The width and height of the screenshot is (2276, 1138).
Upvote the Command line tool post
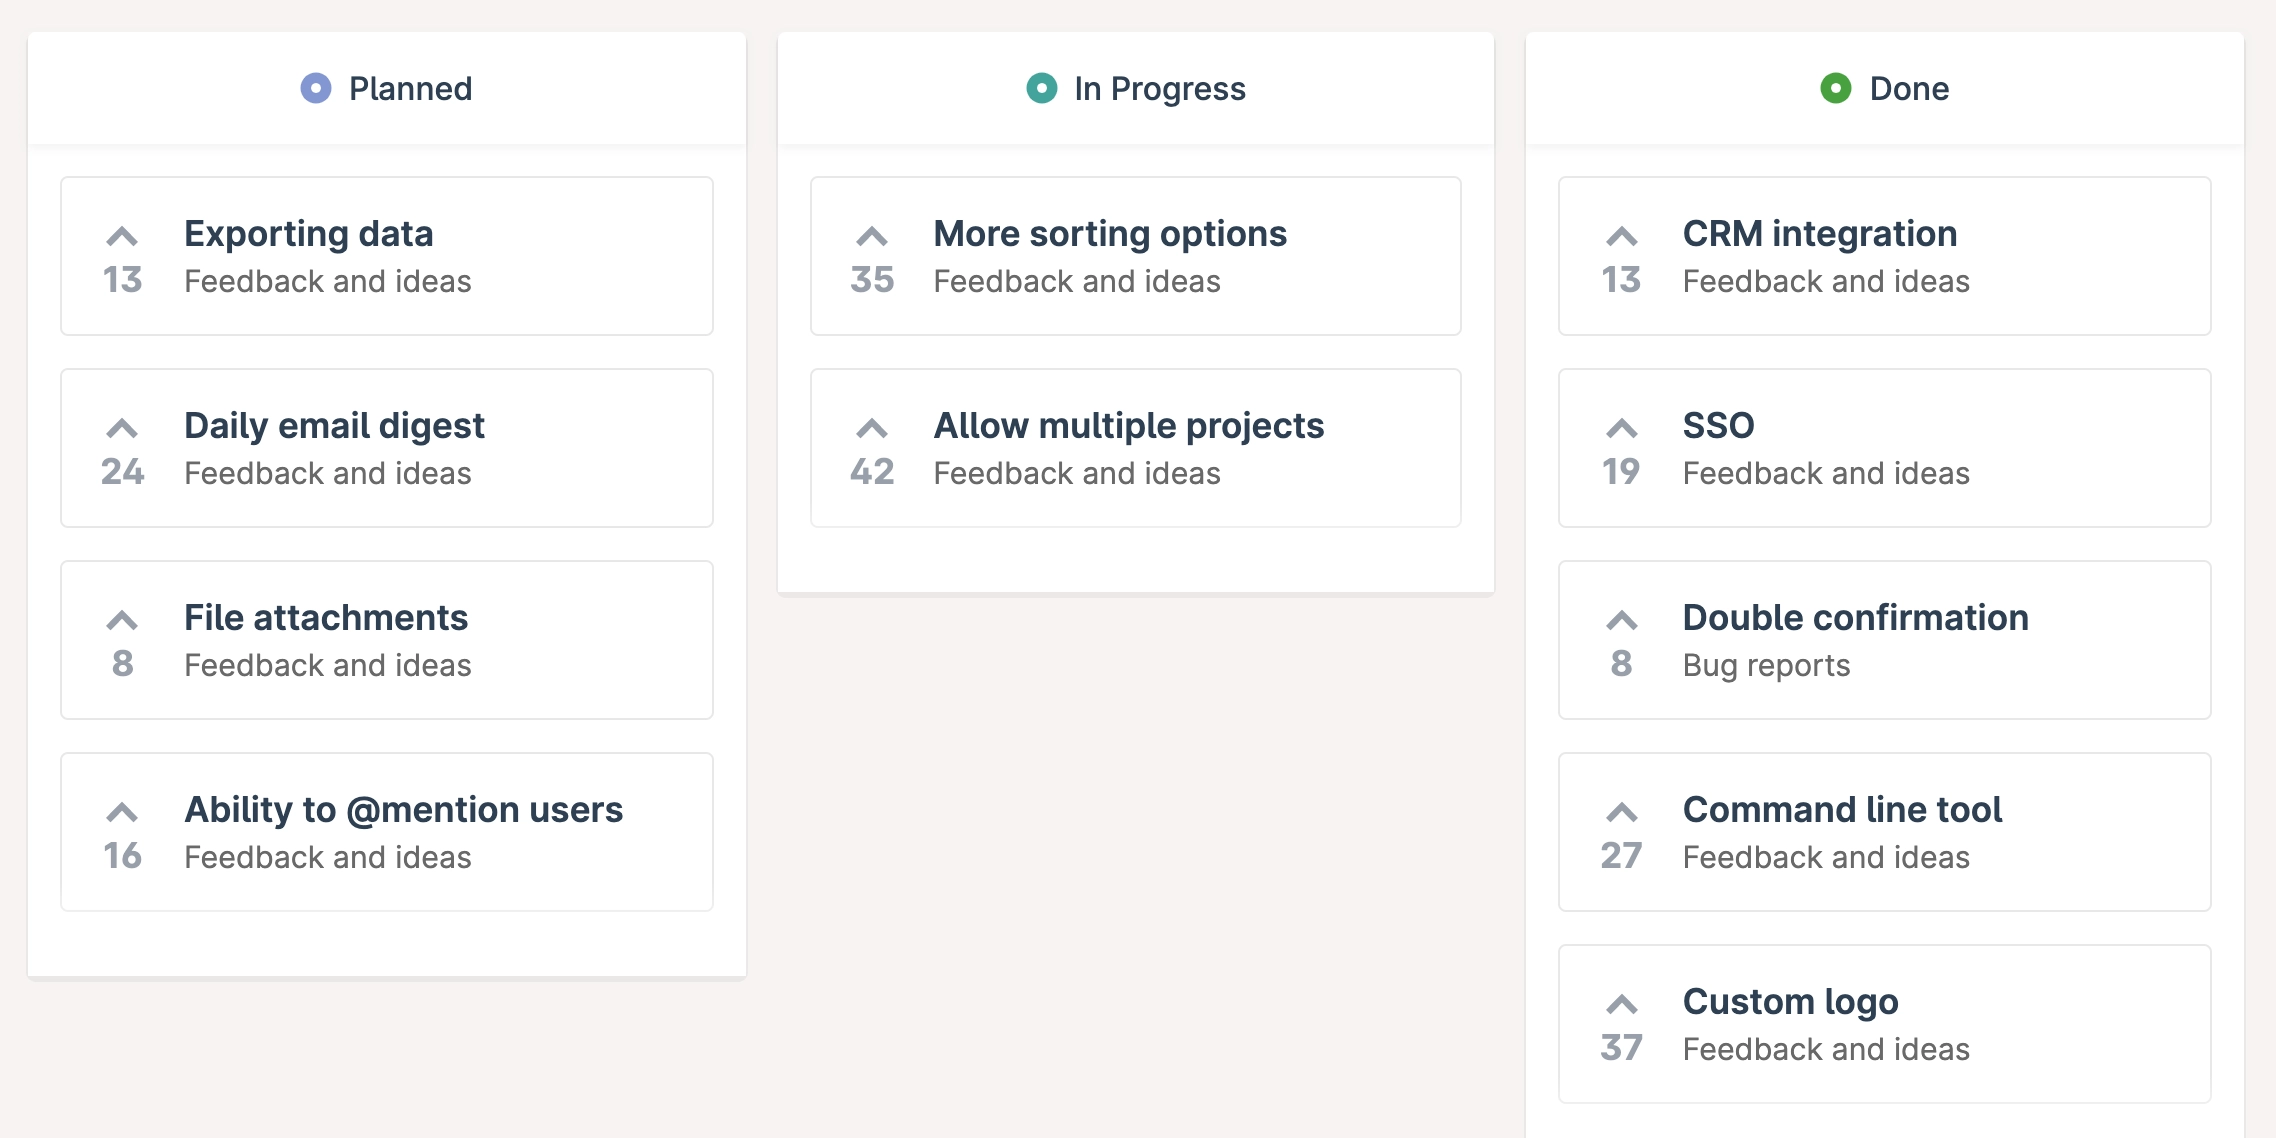1621,813
